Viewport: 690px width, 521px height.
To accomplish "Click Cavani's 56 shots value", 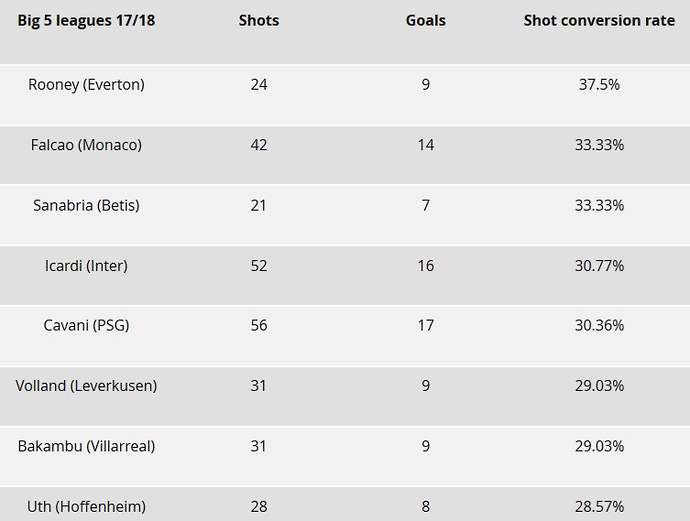I will click(x=259, y=325).
